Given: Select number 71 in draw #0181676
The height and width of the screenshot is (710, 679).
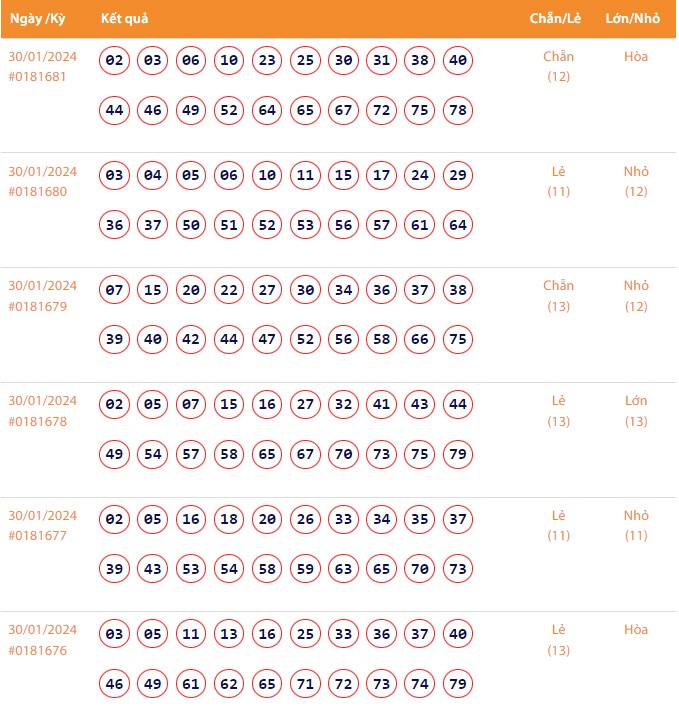Looking at the screenshot, I should point(306,683).
